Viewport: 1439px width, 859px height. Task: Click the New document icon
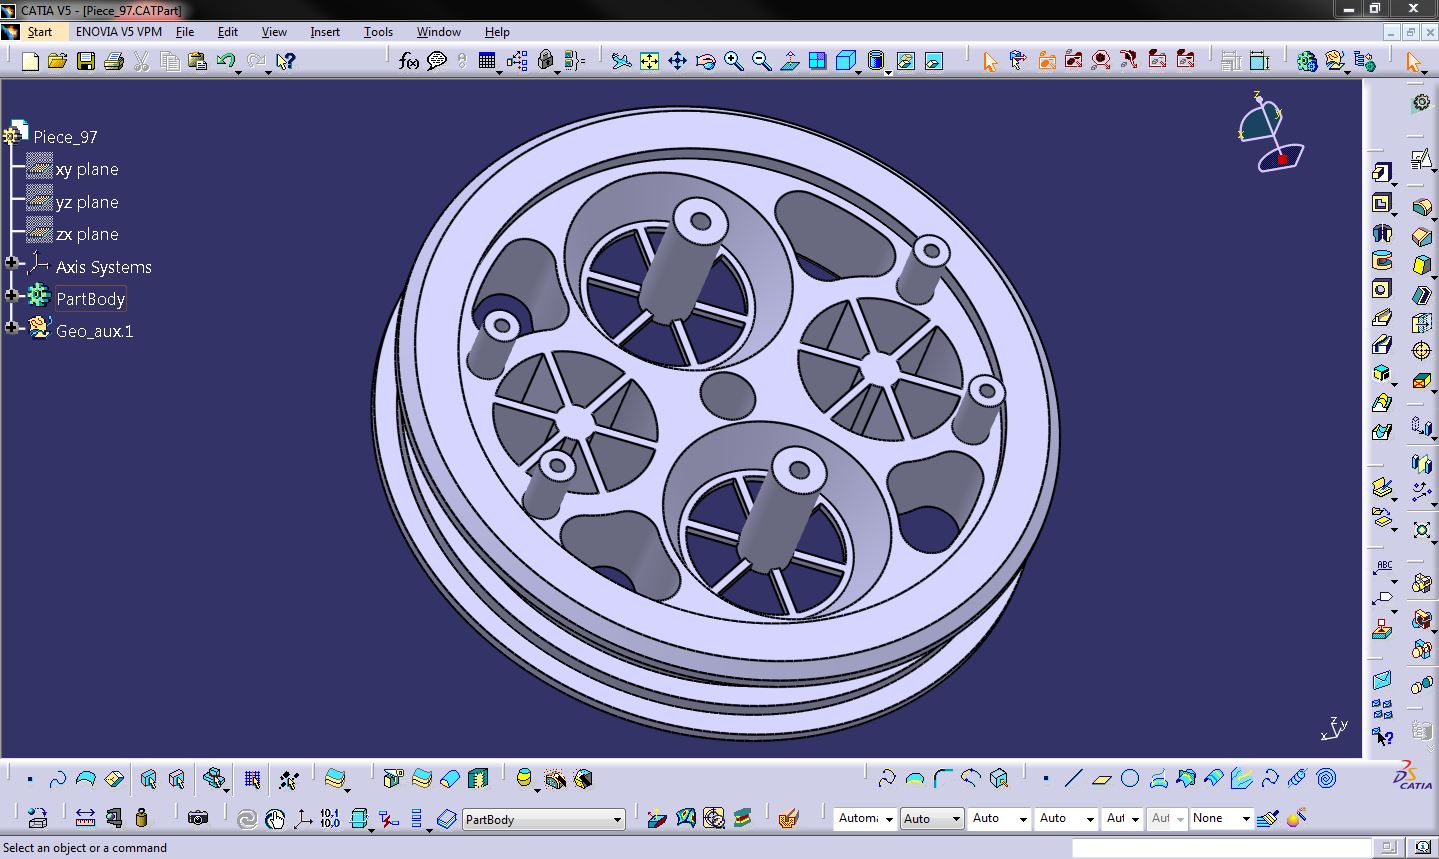pos(30,62)
